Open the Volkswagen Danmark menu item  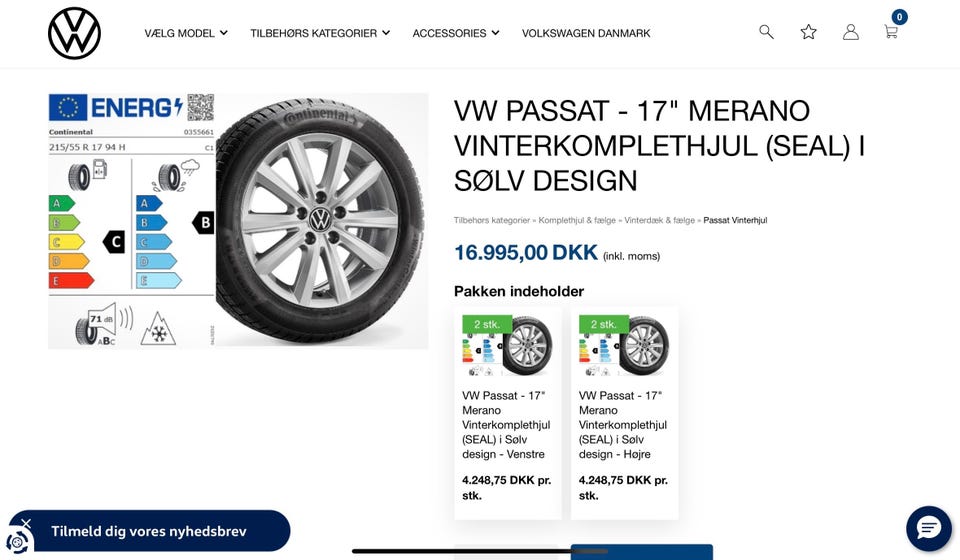pyautogui.click(x=586, y=33)
